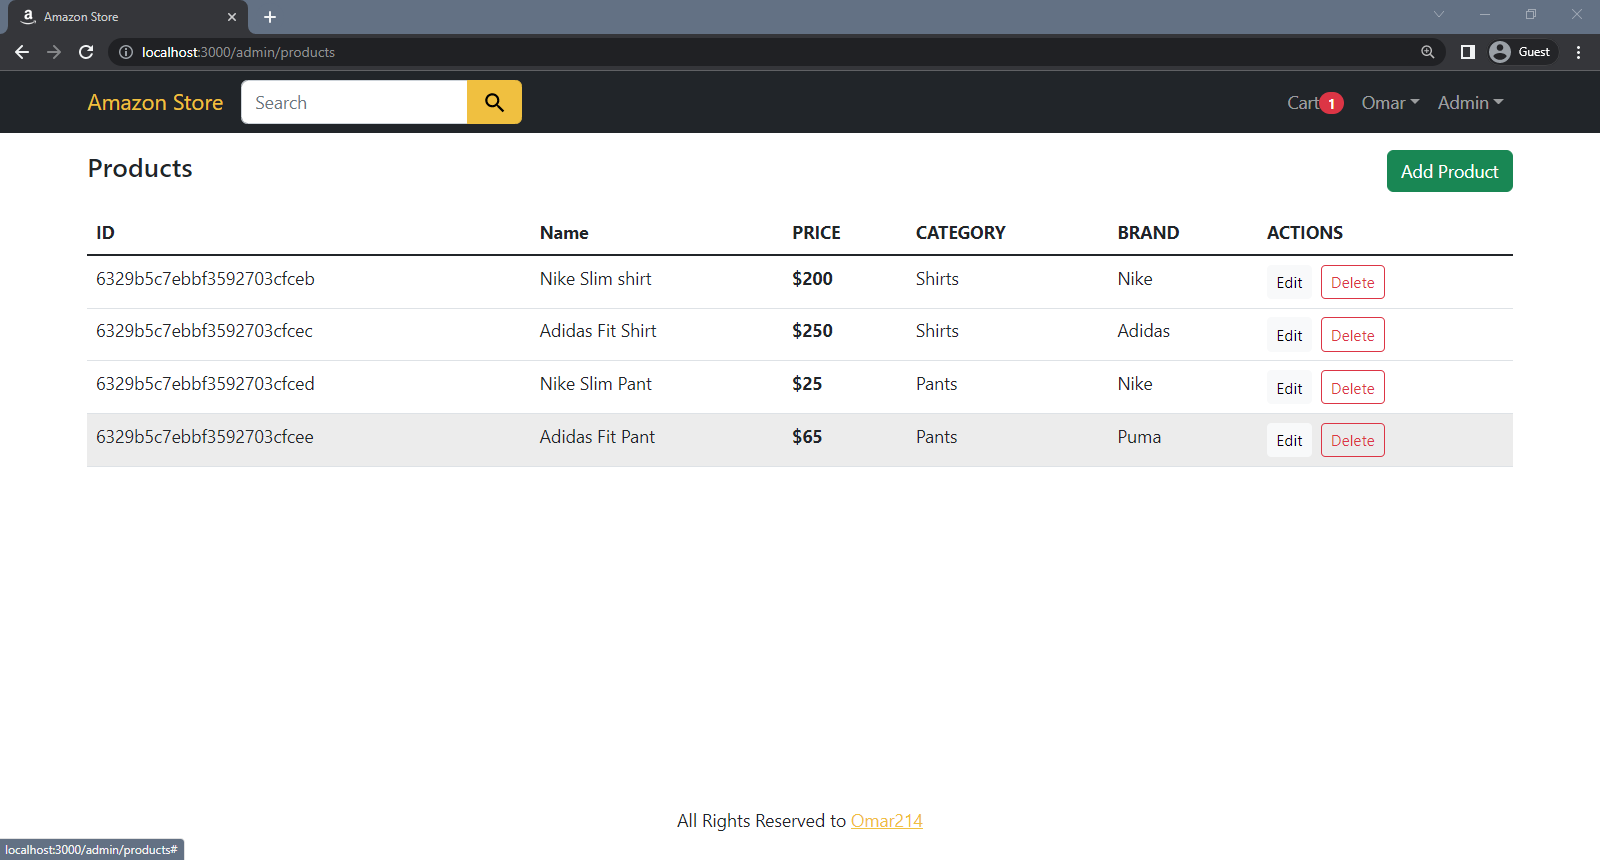The width and height of the screenshot is (1600, 860).
Task: Delete the Adidas Fit Shirt product
Action: pyautogui.click(x=1352, y=335)
